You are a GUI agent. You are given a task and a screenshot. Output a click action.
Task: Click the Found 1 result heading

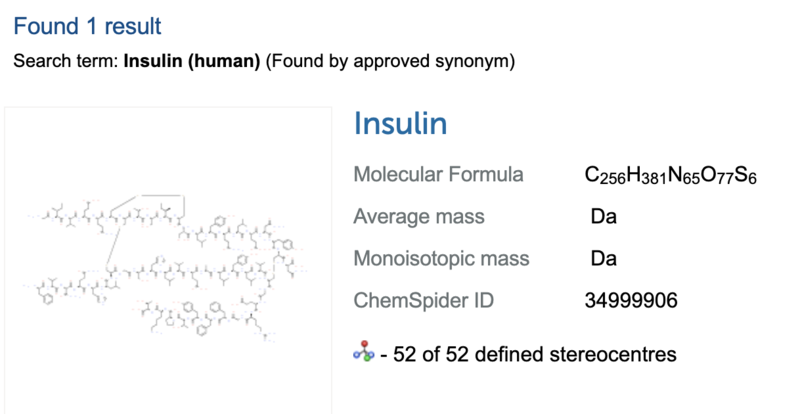[87, 26]
